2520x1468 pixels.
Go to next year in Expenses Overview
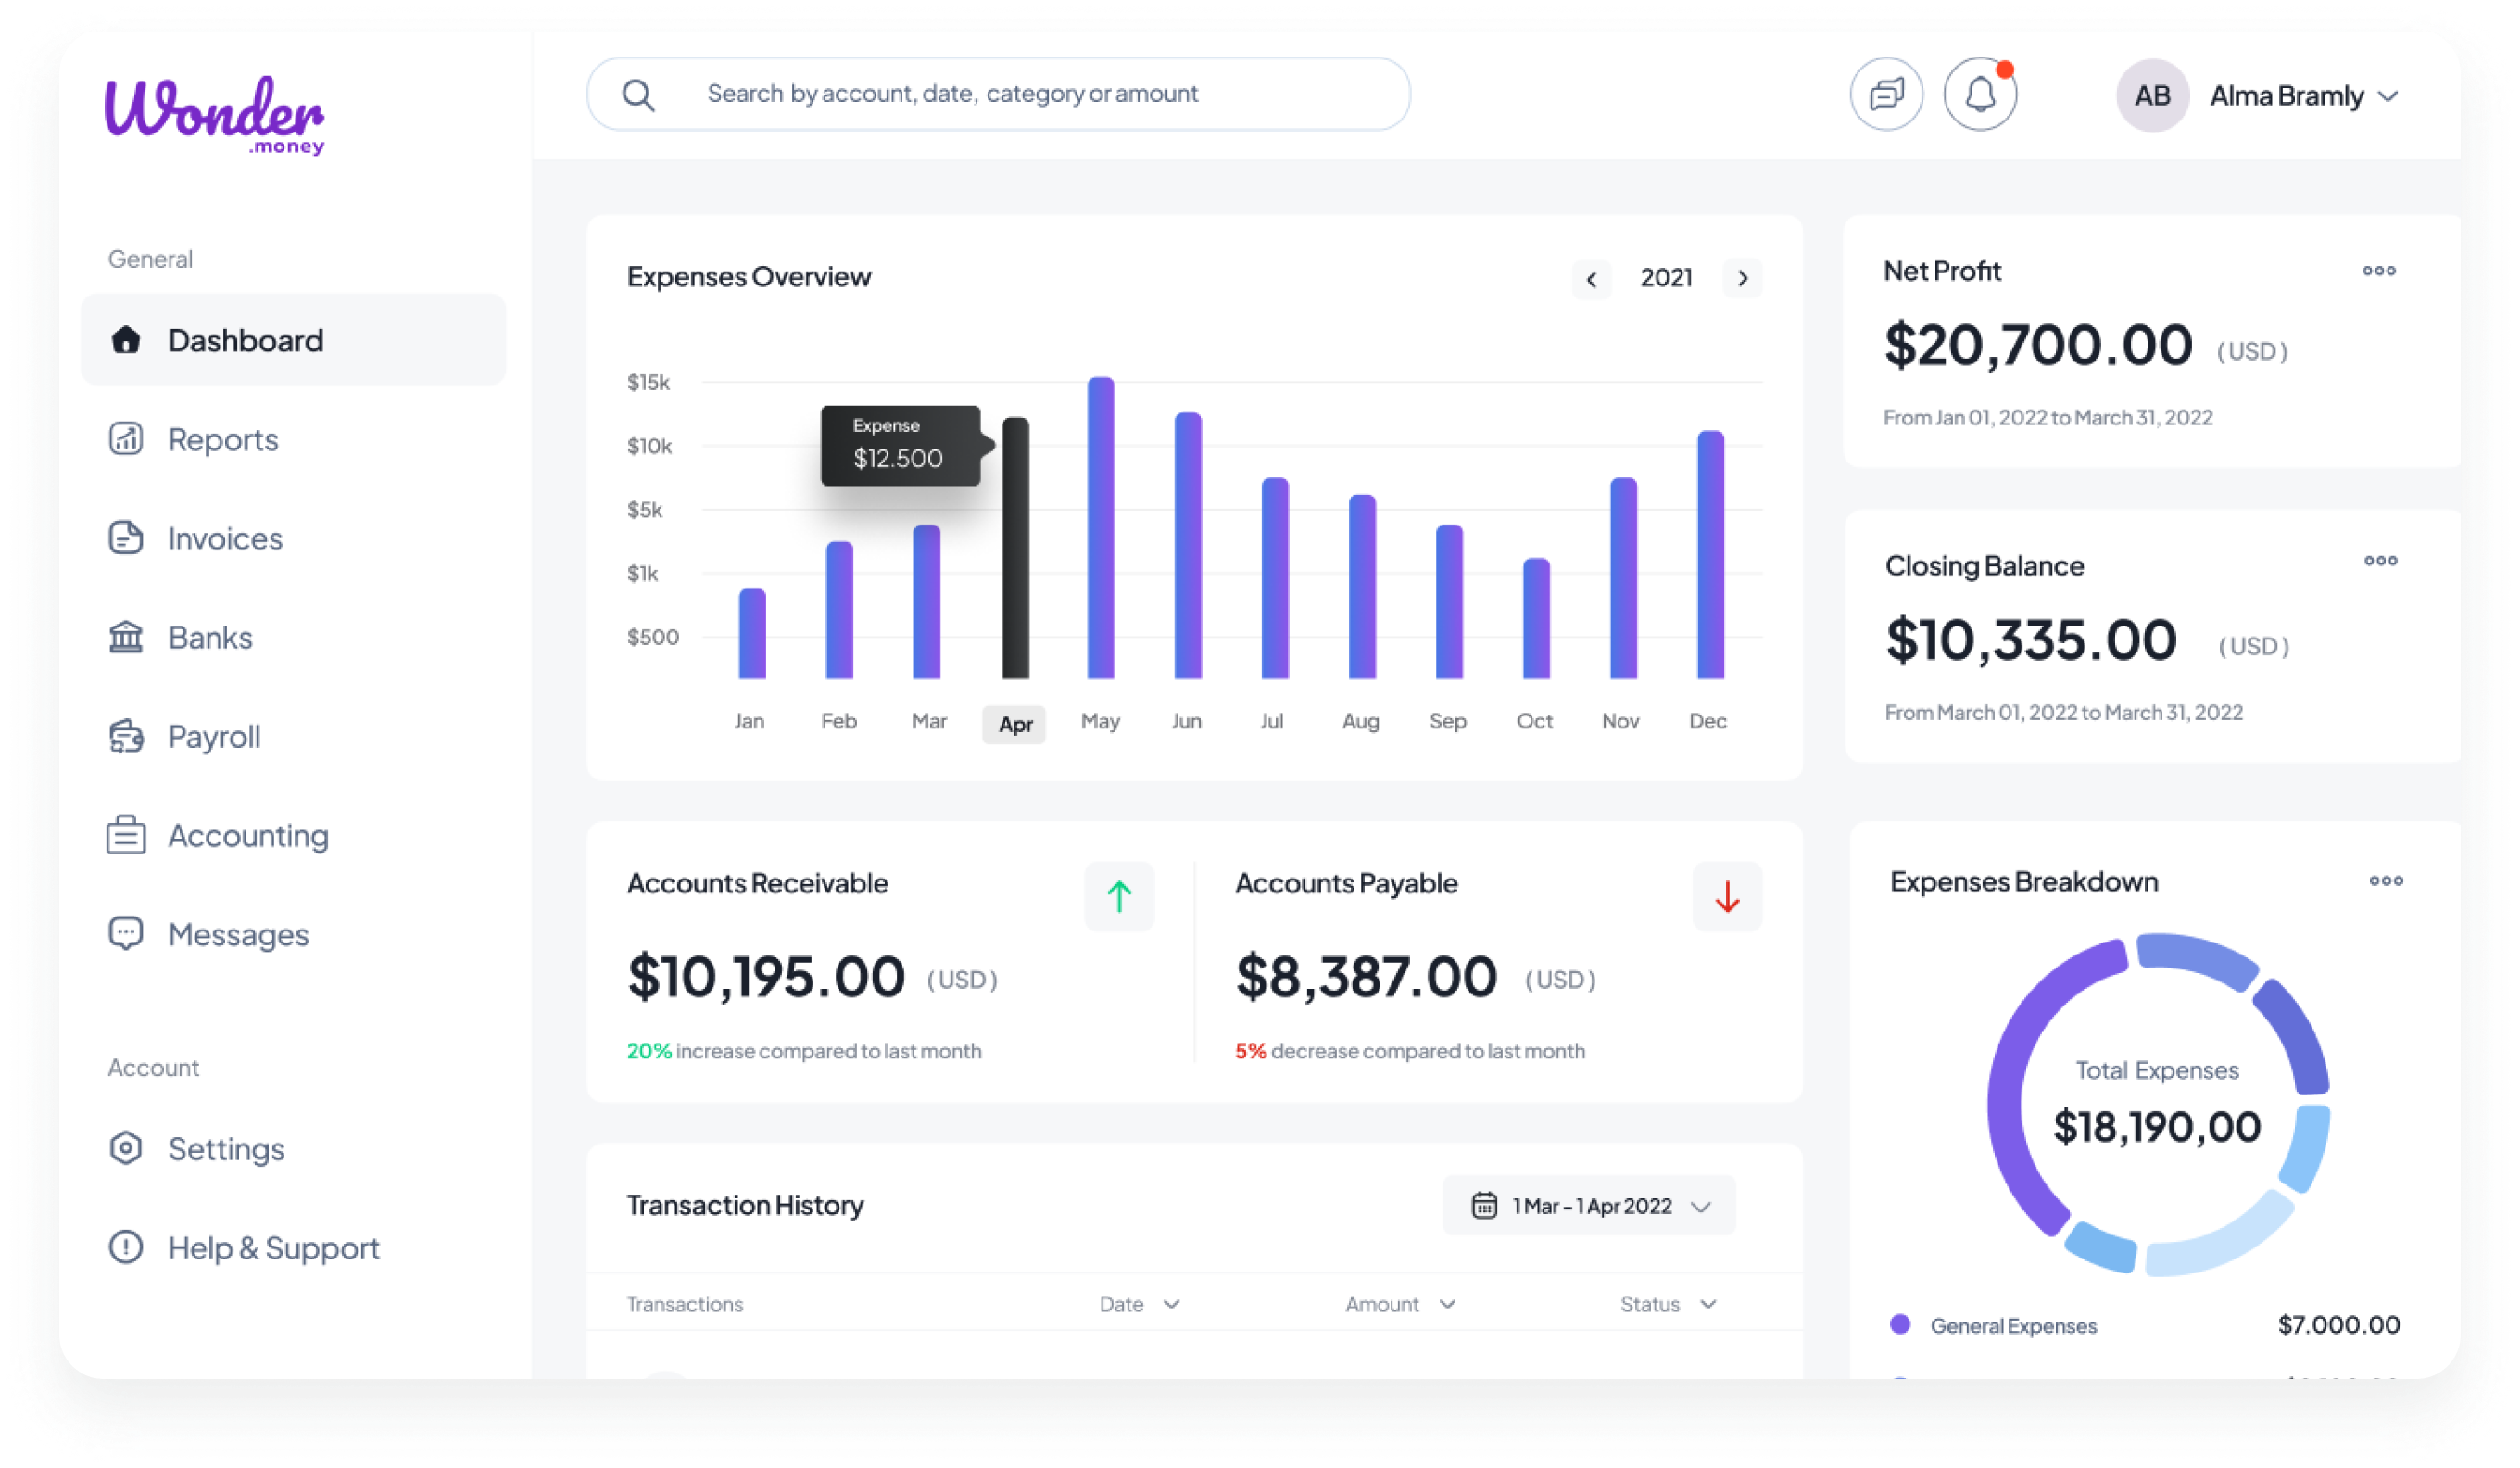pos(1742,278)
